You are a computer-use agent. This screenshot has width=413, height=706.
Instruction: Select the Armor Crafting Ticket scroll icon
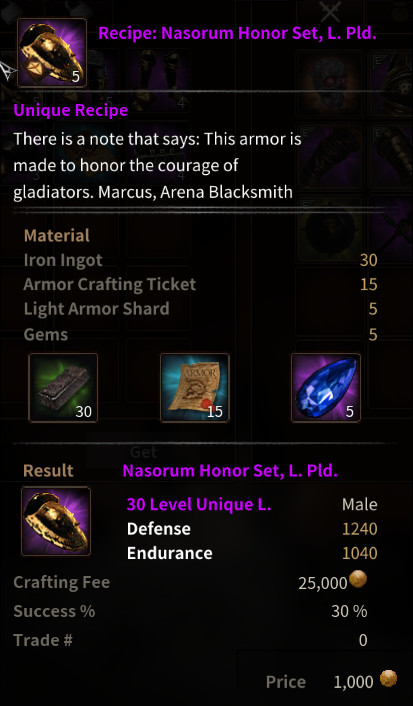(x=195, y=388)
